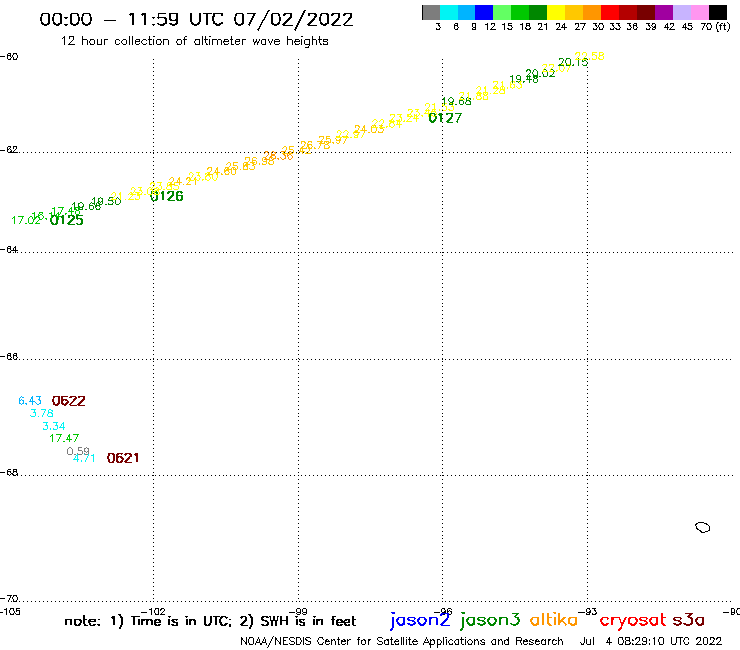
Task: Select the time marker 0622
Action: pyautogui.click(x=68, y=401)
